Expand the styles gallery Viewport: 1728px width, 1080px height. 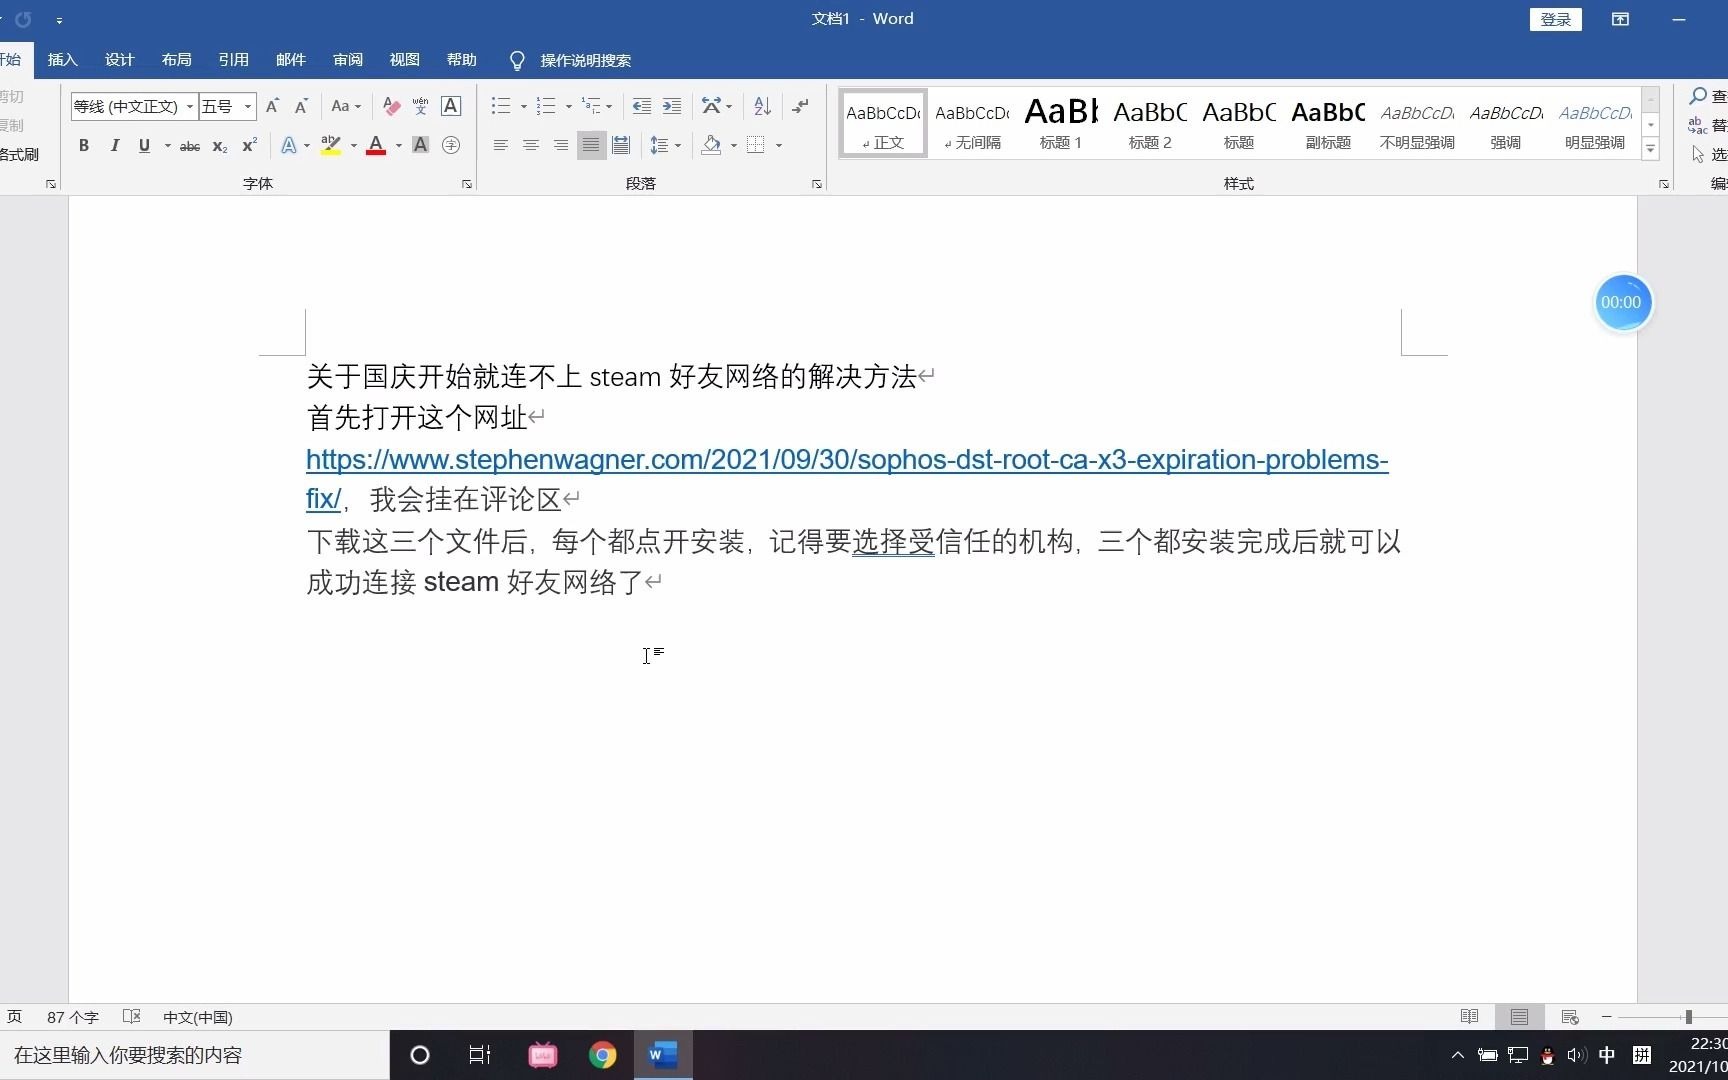1650,148
